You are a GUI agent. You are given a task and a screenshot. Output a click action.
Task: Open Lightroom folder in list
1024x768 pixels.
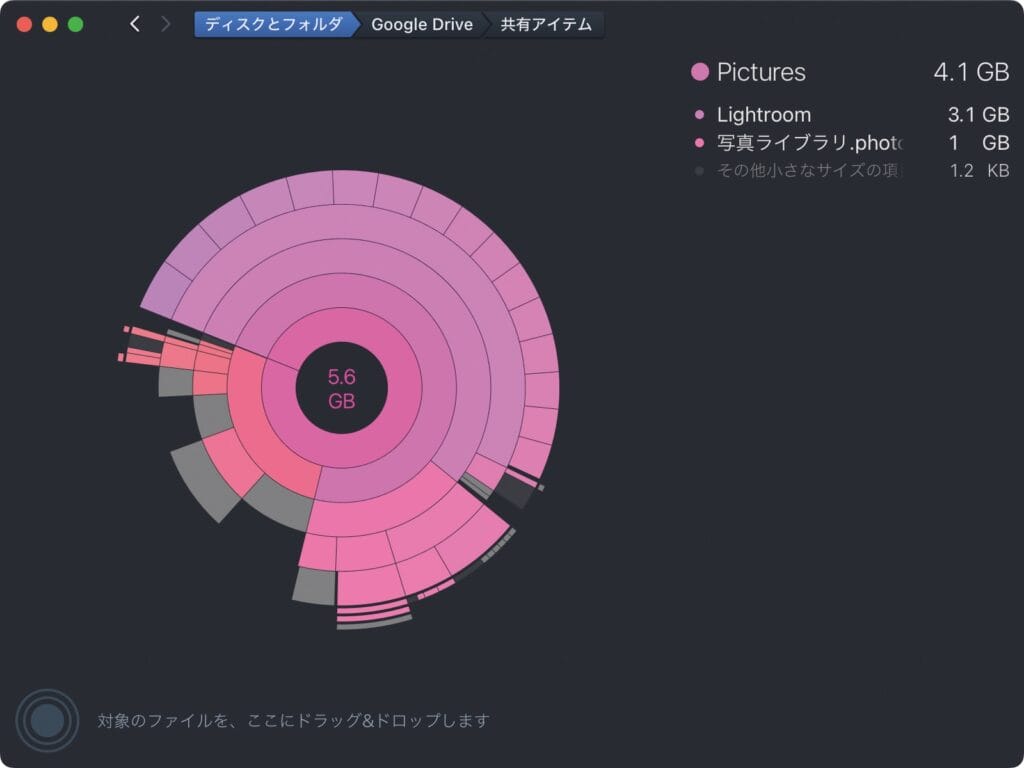coord(764,115)
